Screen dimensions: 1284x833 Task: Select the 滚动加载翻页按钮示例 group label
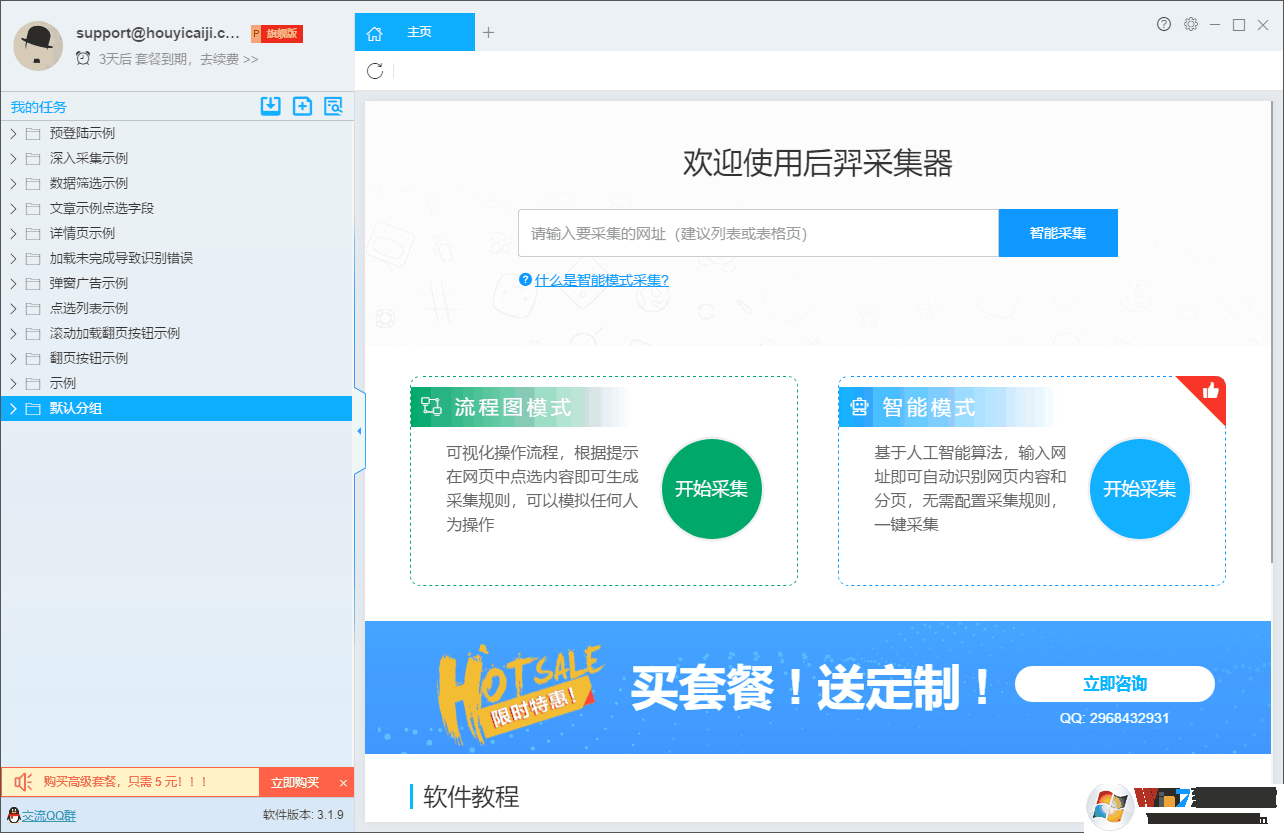click(x=115, y=333)
